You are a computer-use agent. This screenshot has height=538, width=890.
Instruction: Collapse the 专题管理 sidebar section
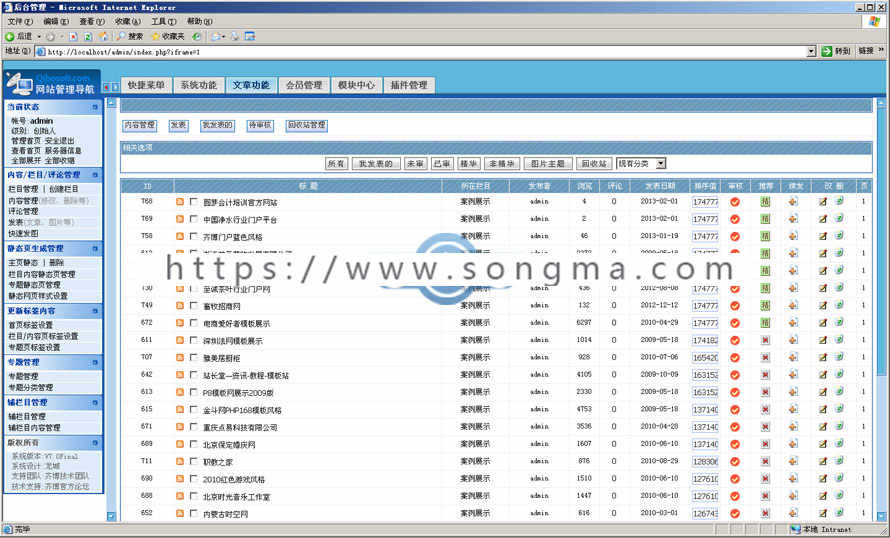pyautogui.click(x=95, y=363)
